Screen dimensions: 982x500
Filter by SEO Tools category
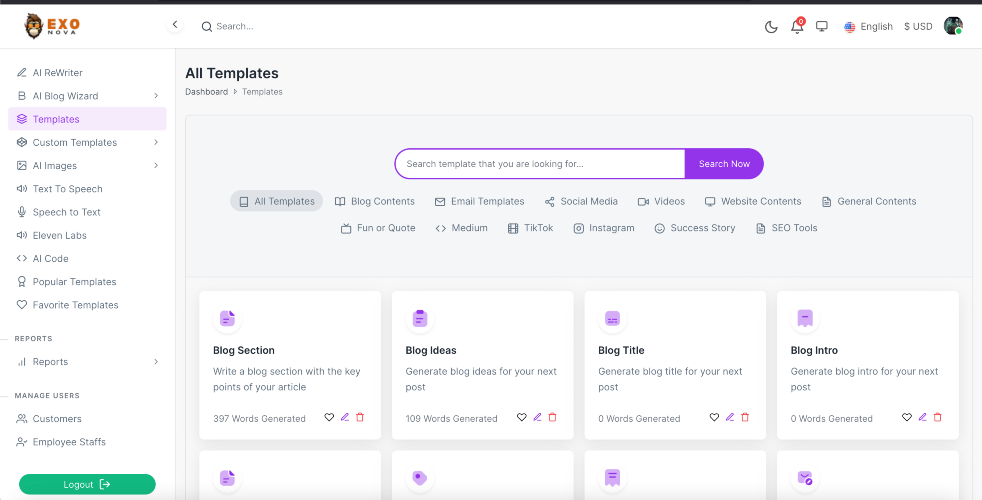point(787,228)
